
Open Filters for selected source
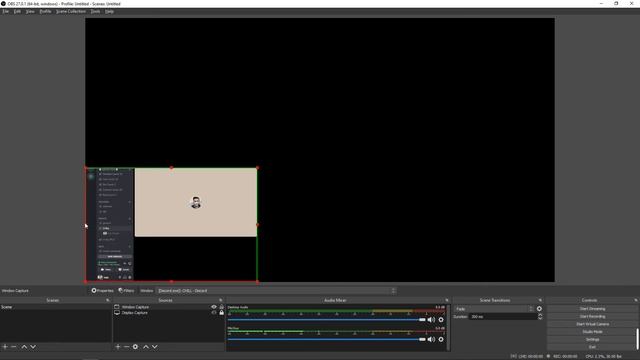(x=127, y=291)
